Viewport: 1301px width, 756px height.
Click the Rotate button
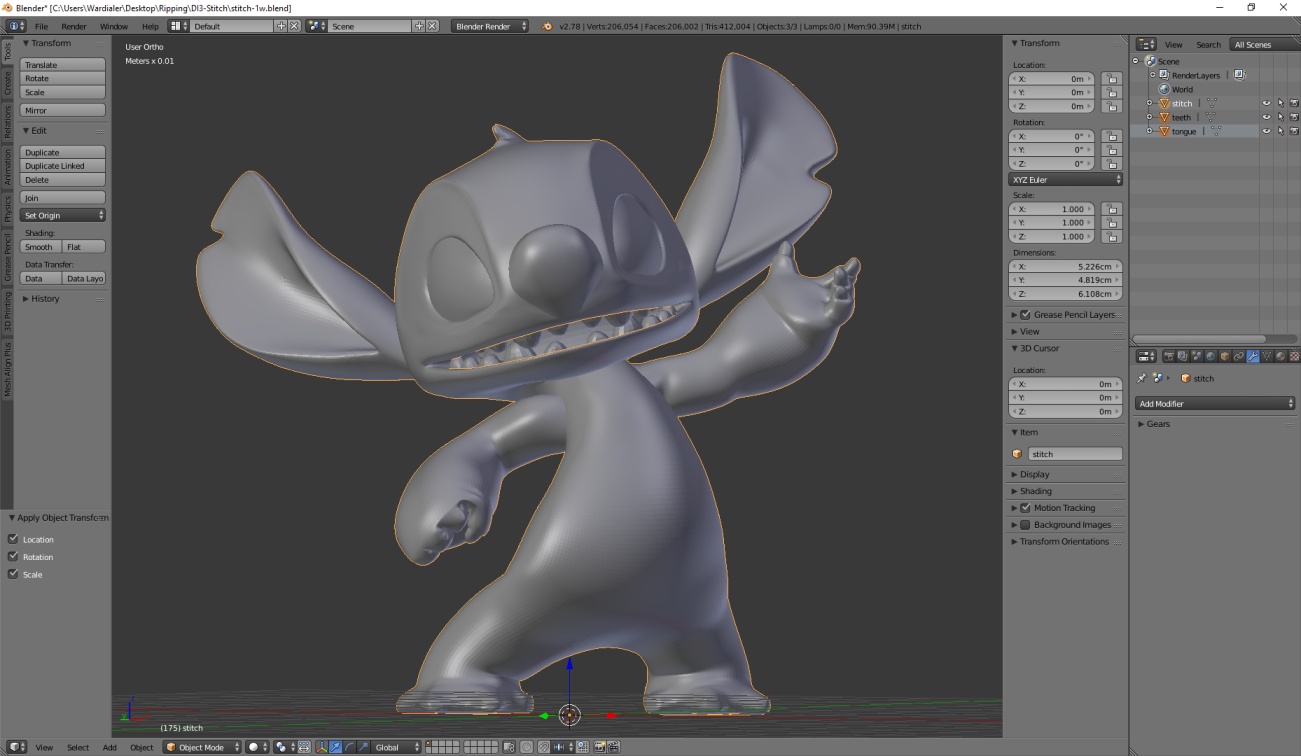click(x=63, y=78)
